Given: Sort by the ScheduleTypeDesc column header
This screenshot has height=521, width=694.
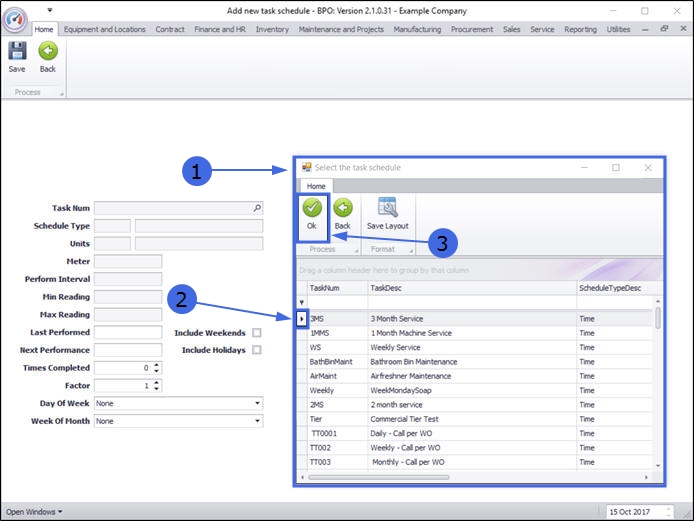Looking at the screenshot, I should pos(615,288).
